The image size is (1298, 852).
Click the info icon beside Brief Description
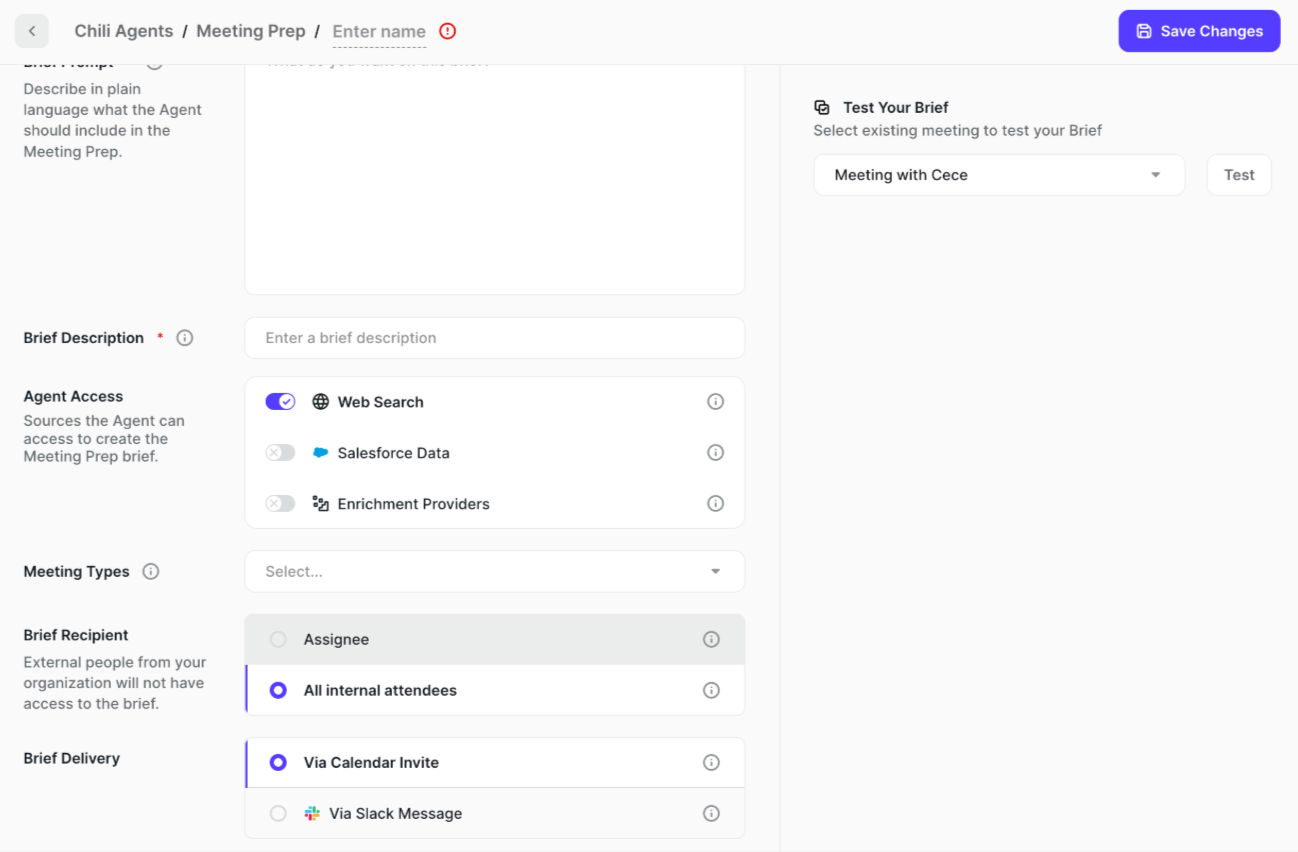(x=185, y=338)
